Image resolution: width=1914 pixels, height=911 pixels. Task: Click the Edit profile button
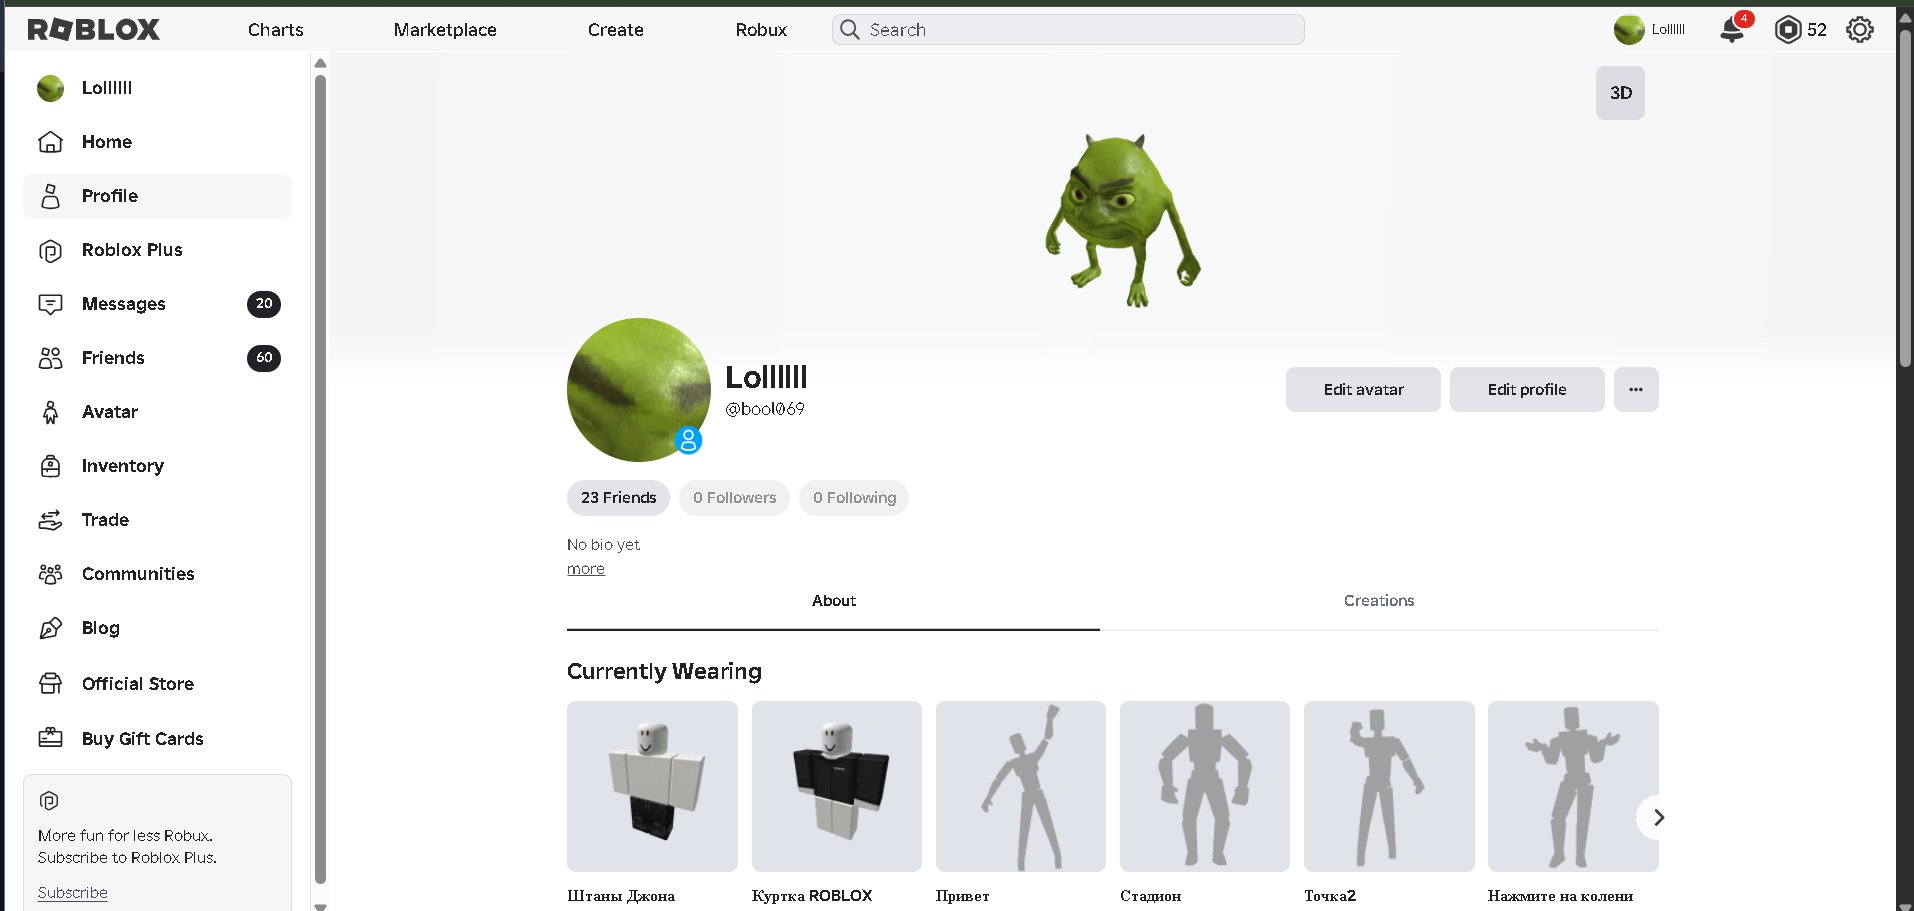point(1527,390)
